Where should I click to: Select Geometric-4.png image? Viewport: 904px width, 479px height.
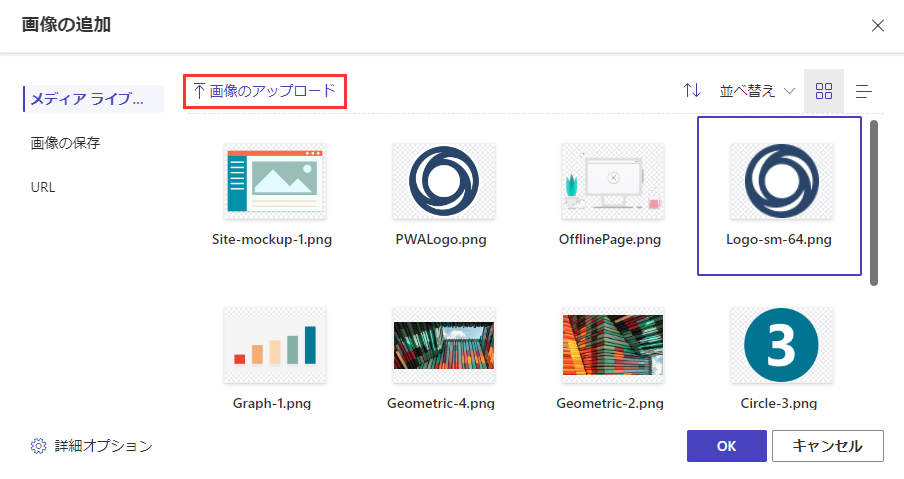(x=444, y=345)
